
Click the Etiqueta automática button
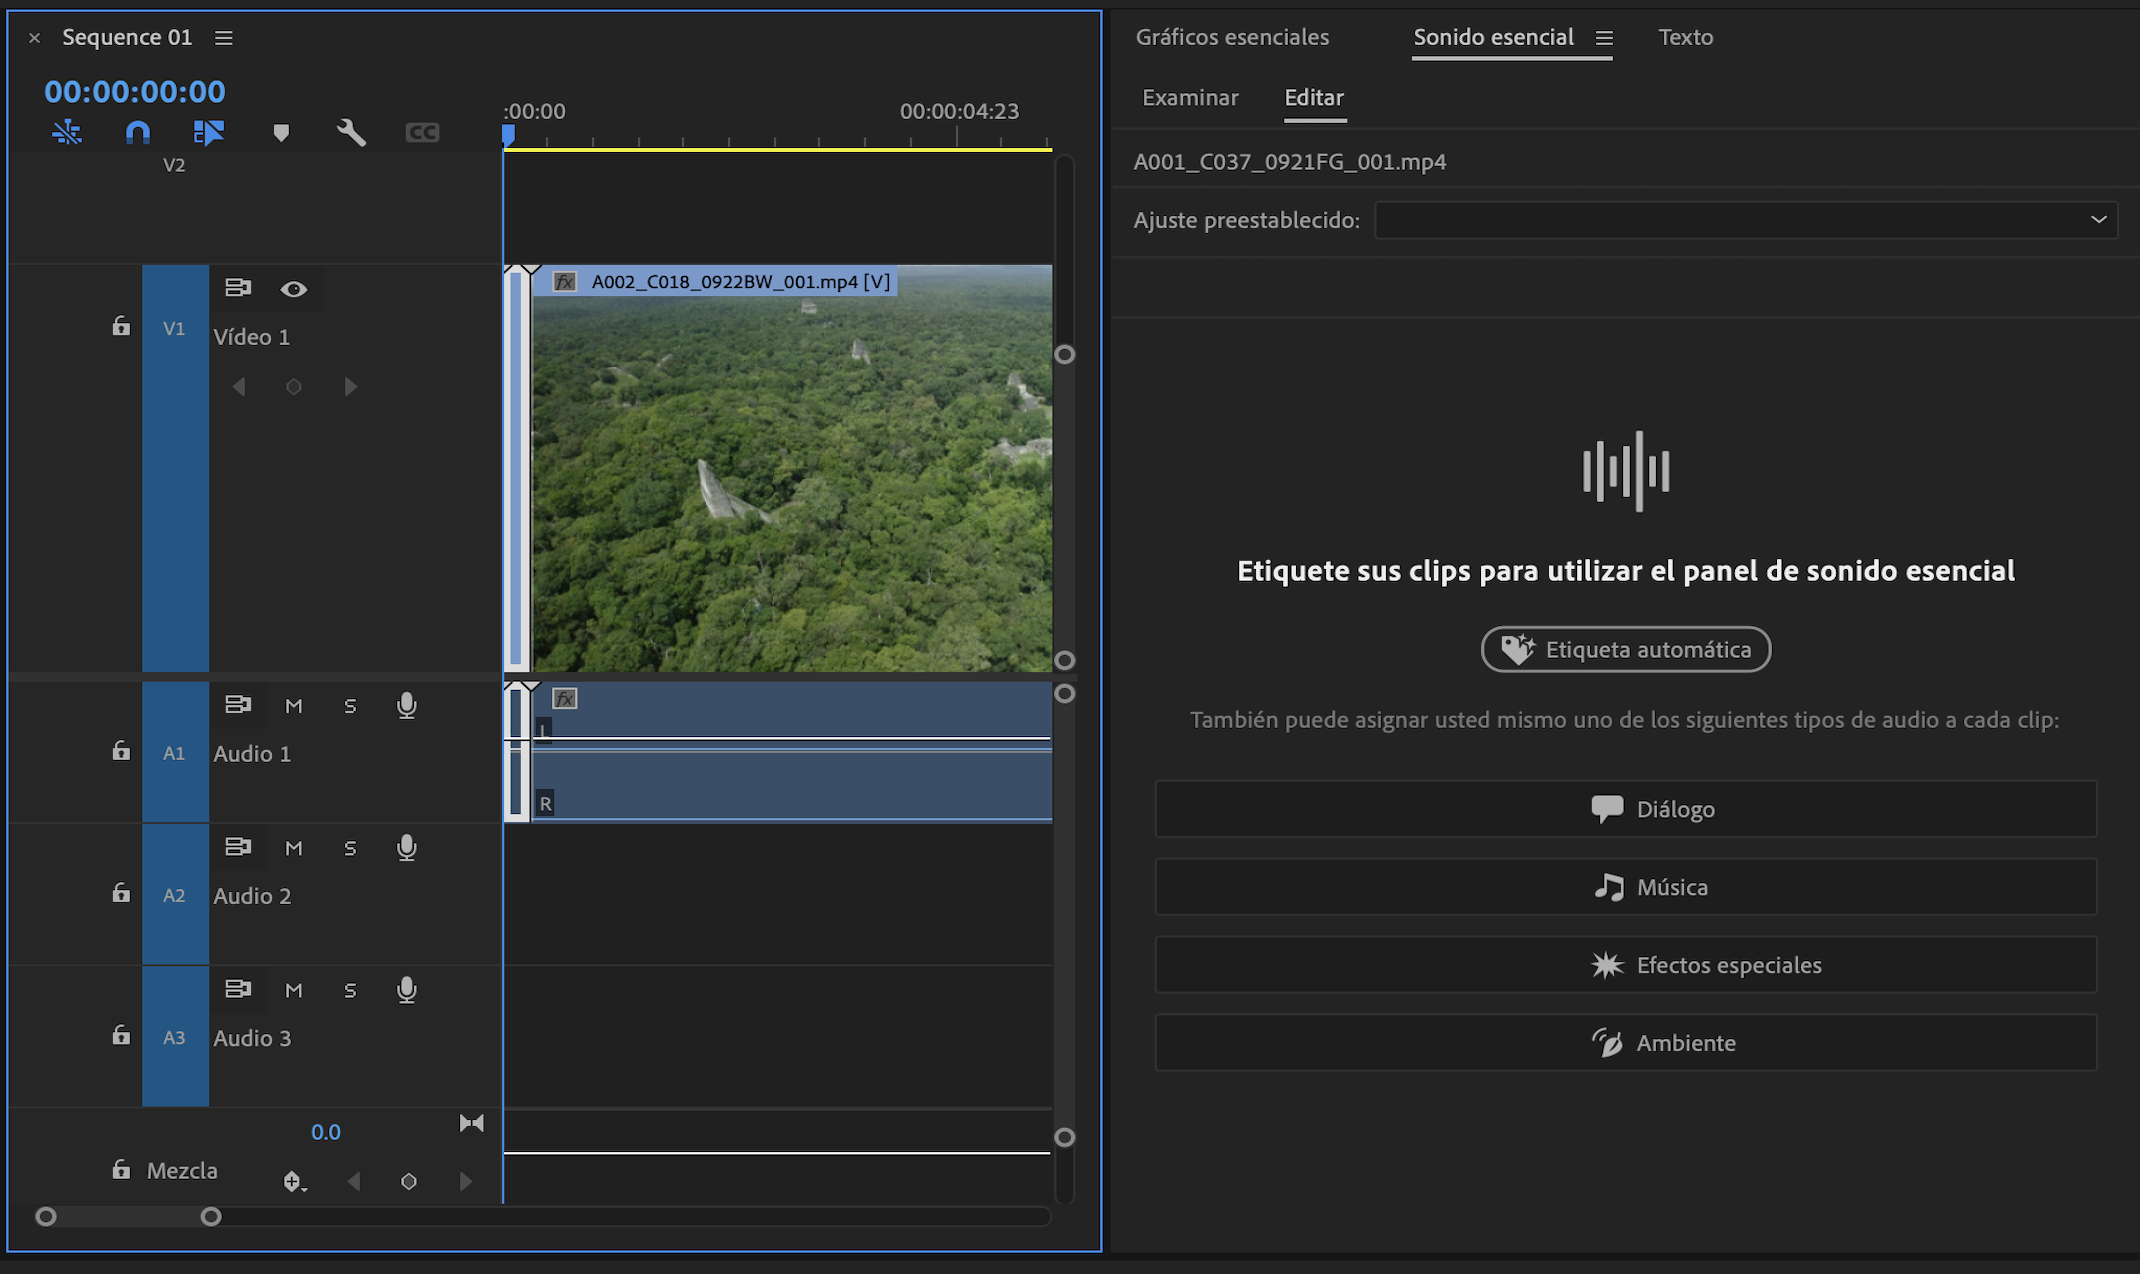tap(1625, 650)
